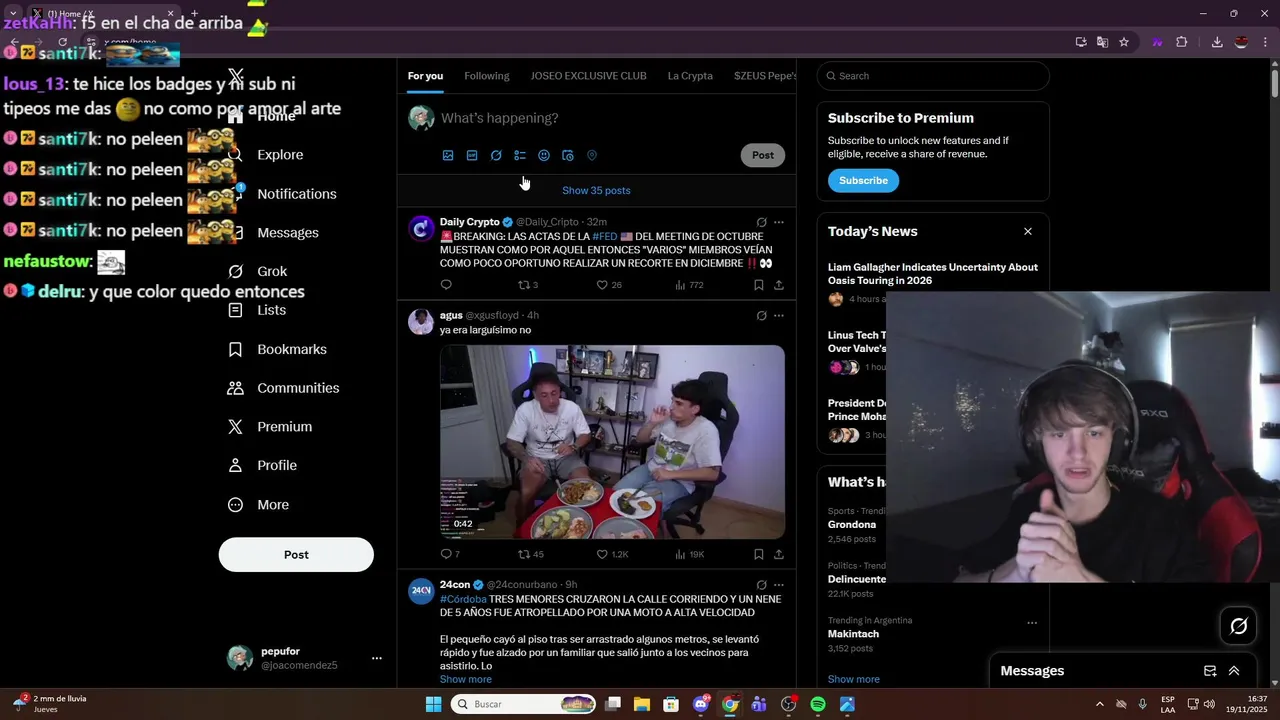This screenshot has height=720, width=1280.
Task: Open the Grondona trending topic
Action: [x=852, y=525]
